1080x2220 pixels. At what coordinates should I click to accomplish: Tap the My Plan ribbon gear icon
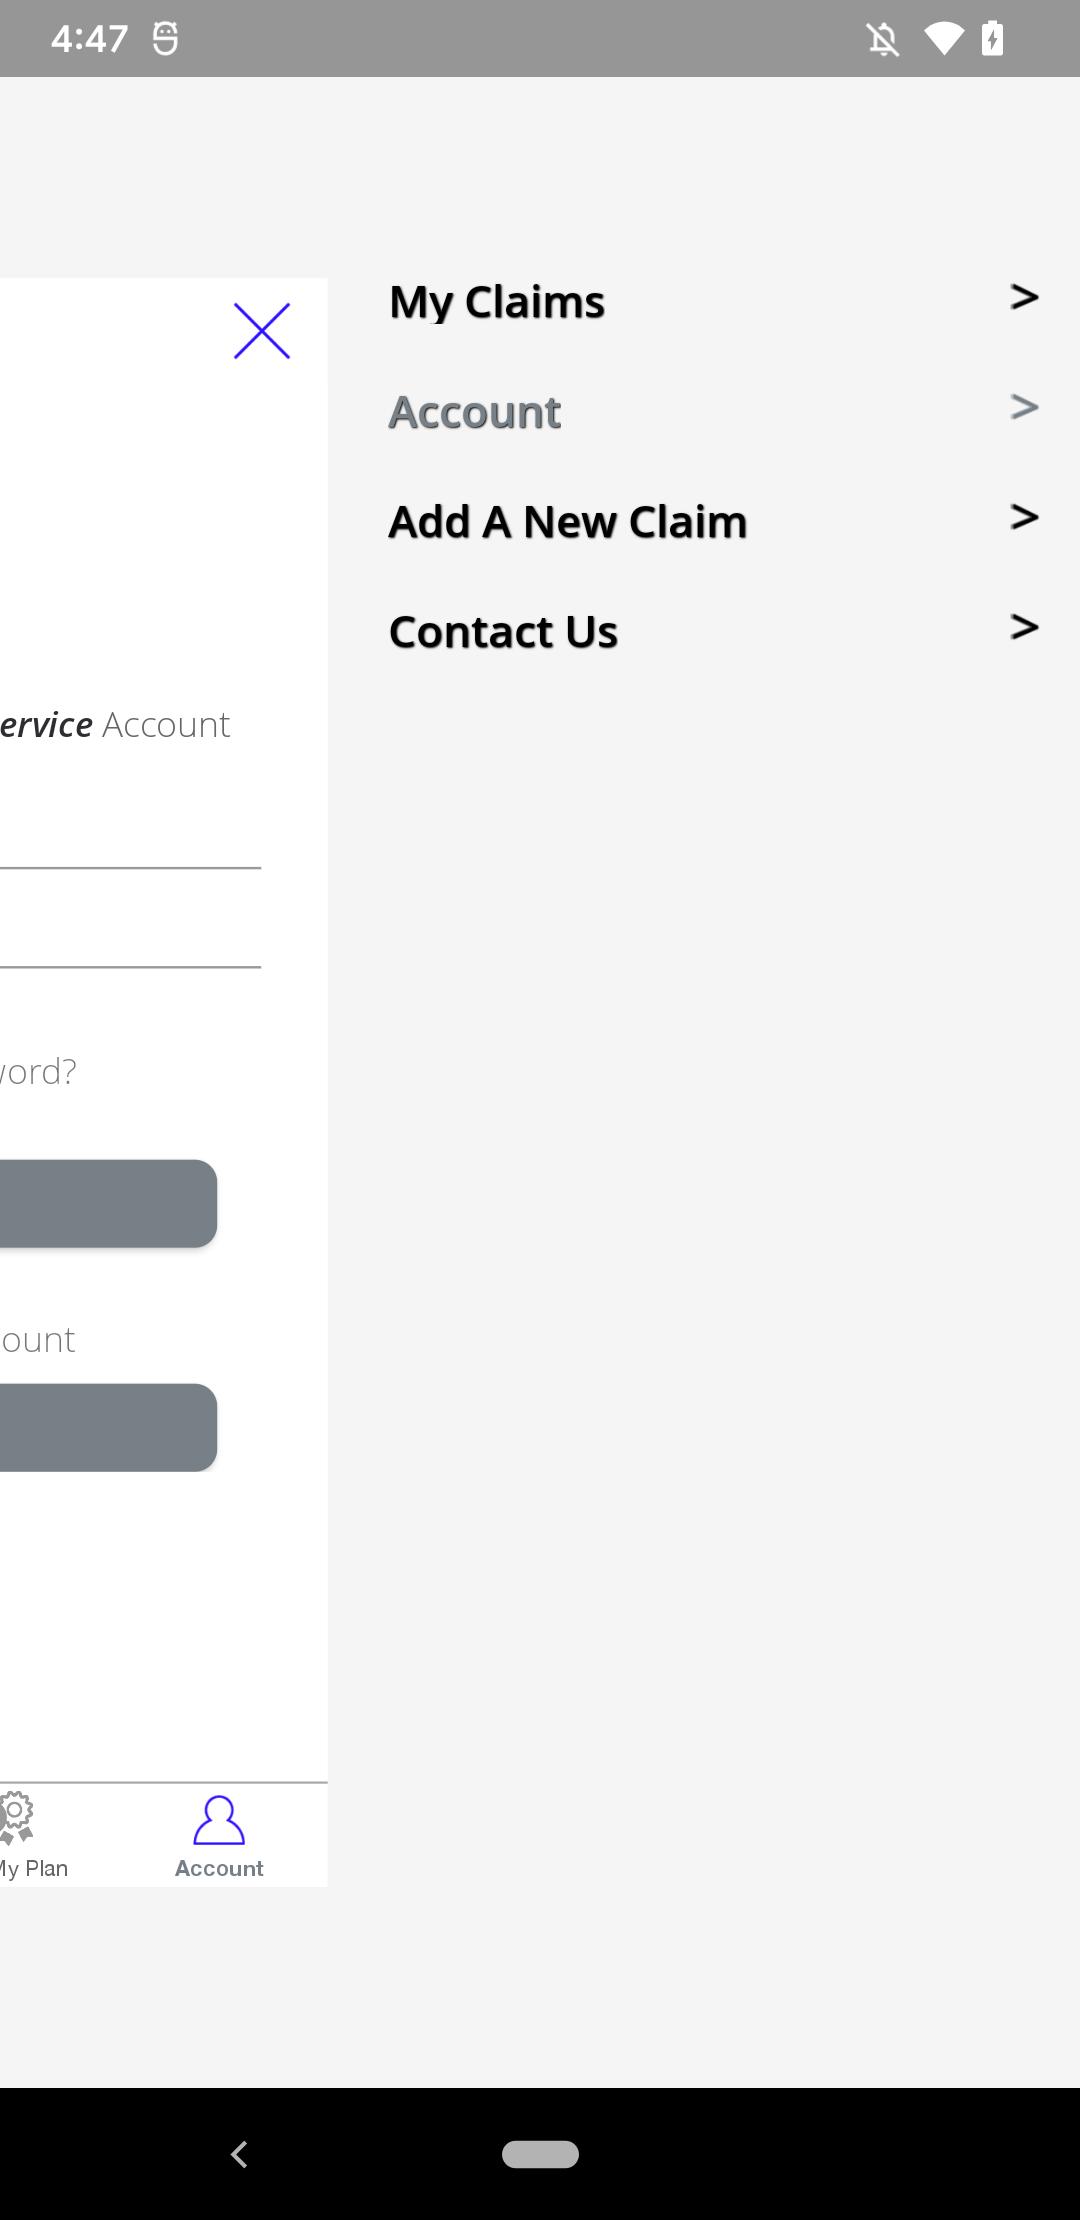16,1818
